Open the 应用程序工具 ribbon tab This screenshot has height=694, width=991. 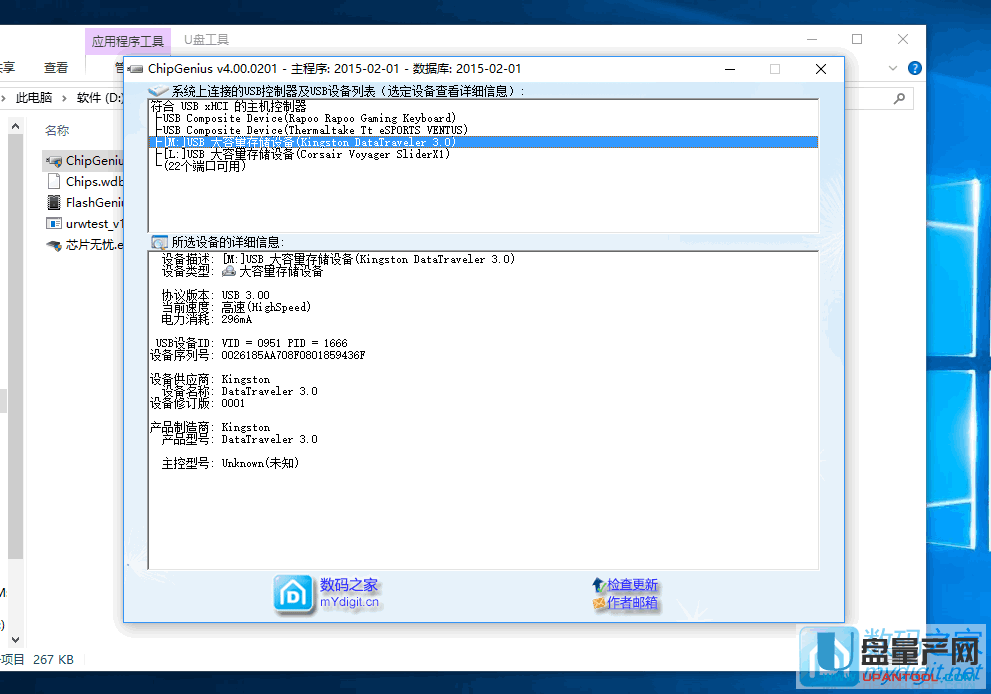[x=127, y=41]
